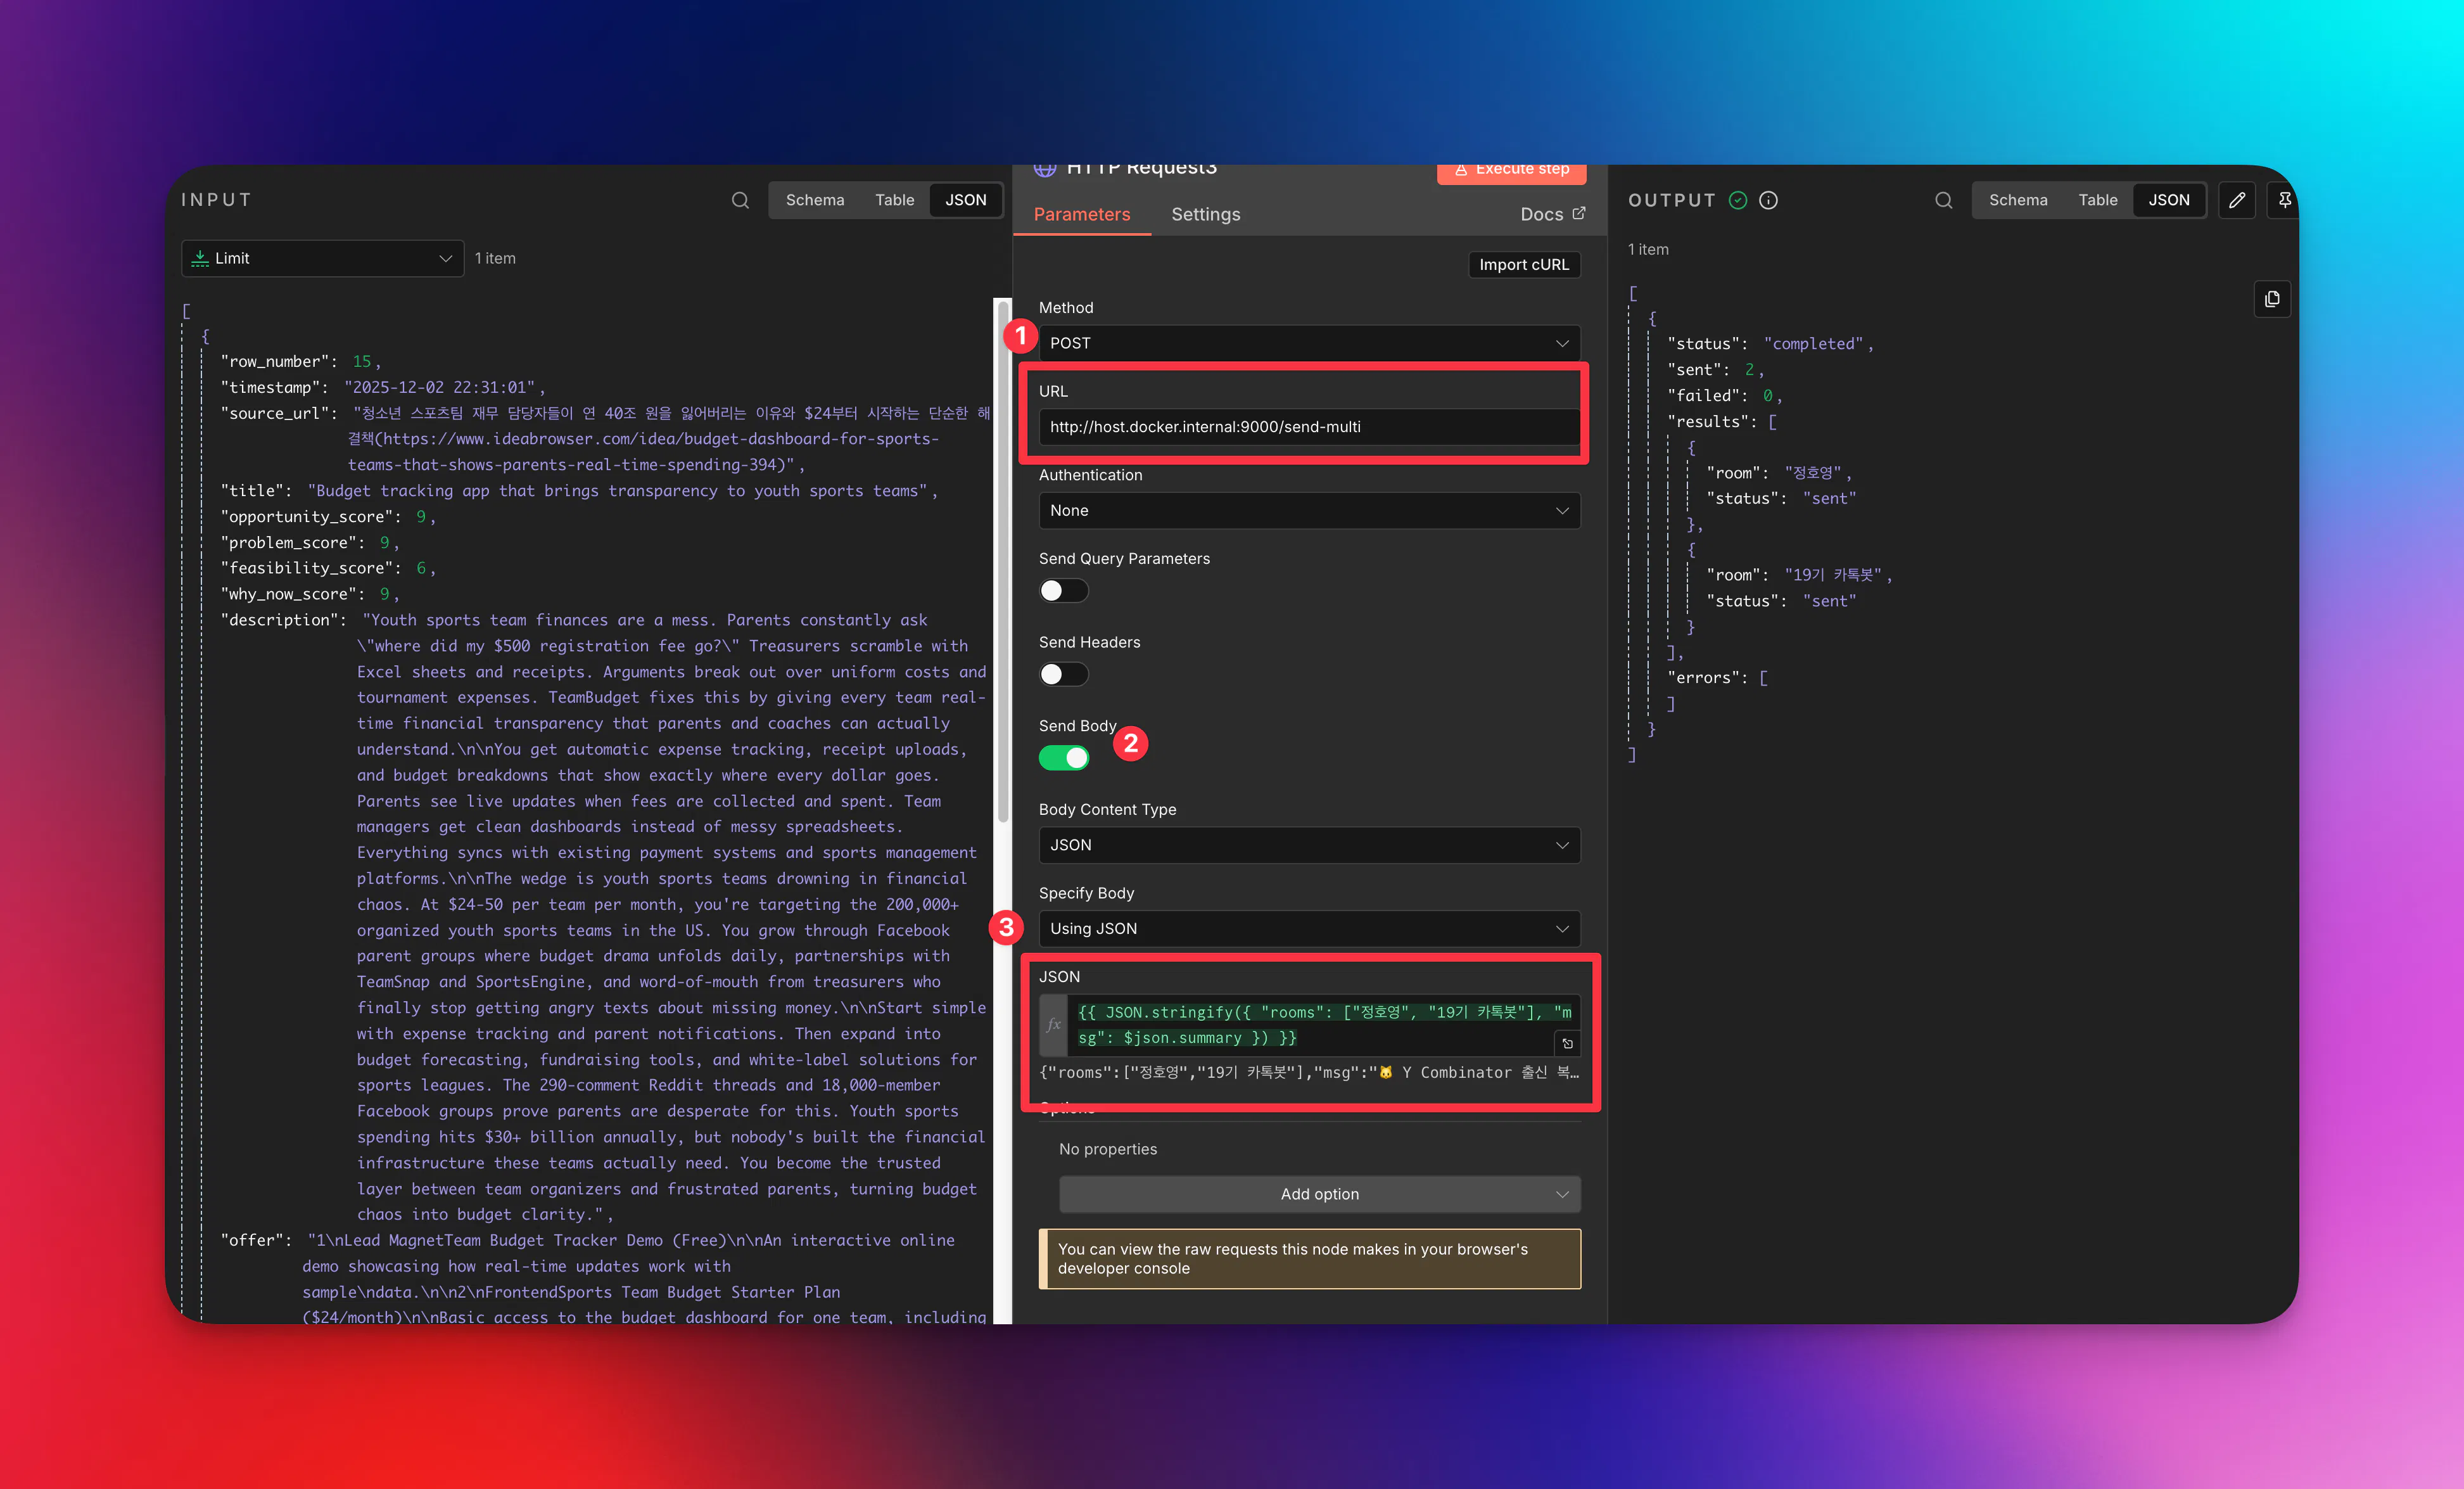Select the JSON view in OUTPUT panel
The height and width of the screenshot is (1489, 2464).
(x=2168, y=200)
